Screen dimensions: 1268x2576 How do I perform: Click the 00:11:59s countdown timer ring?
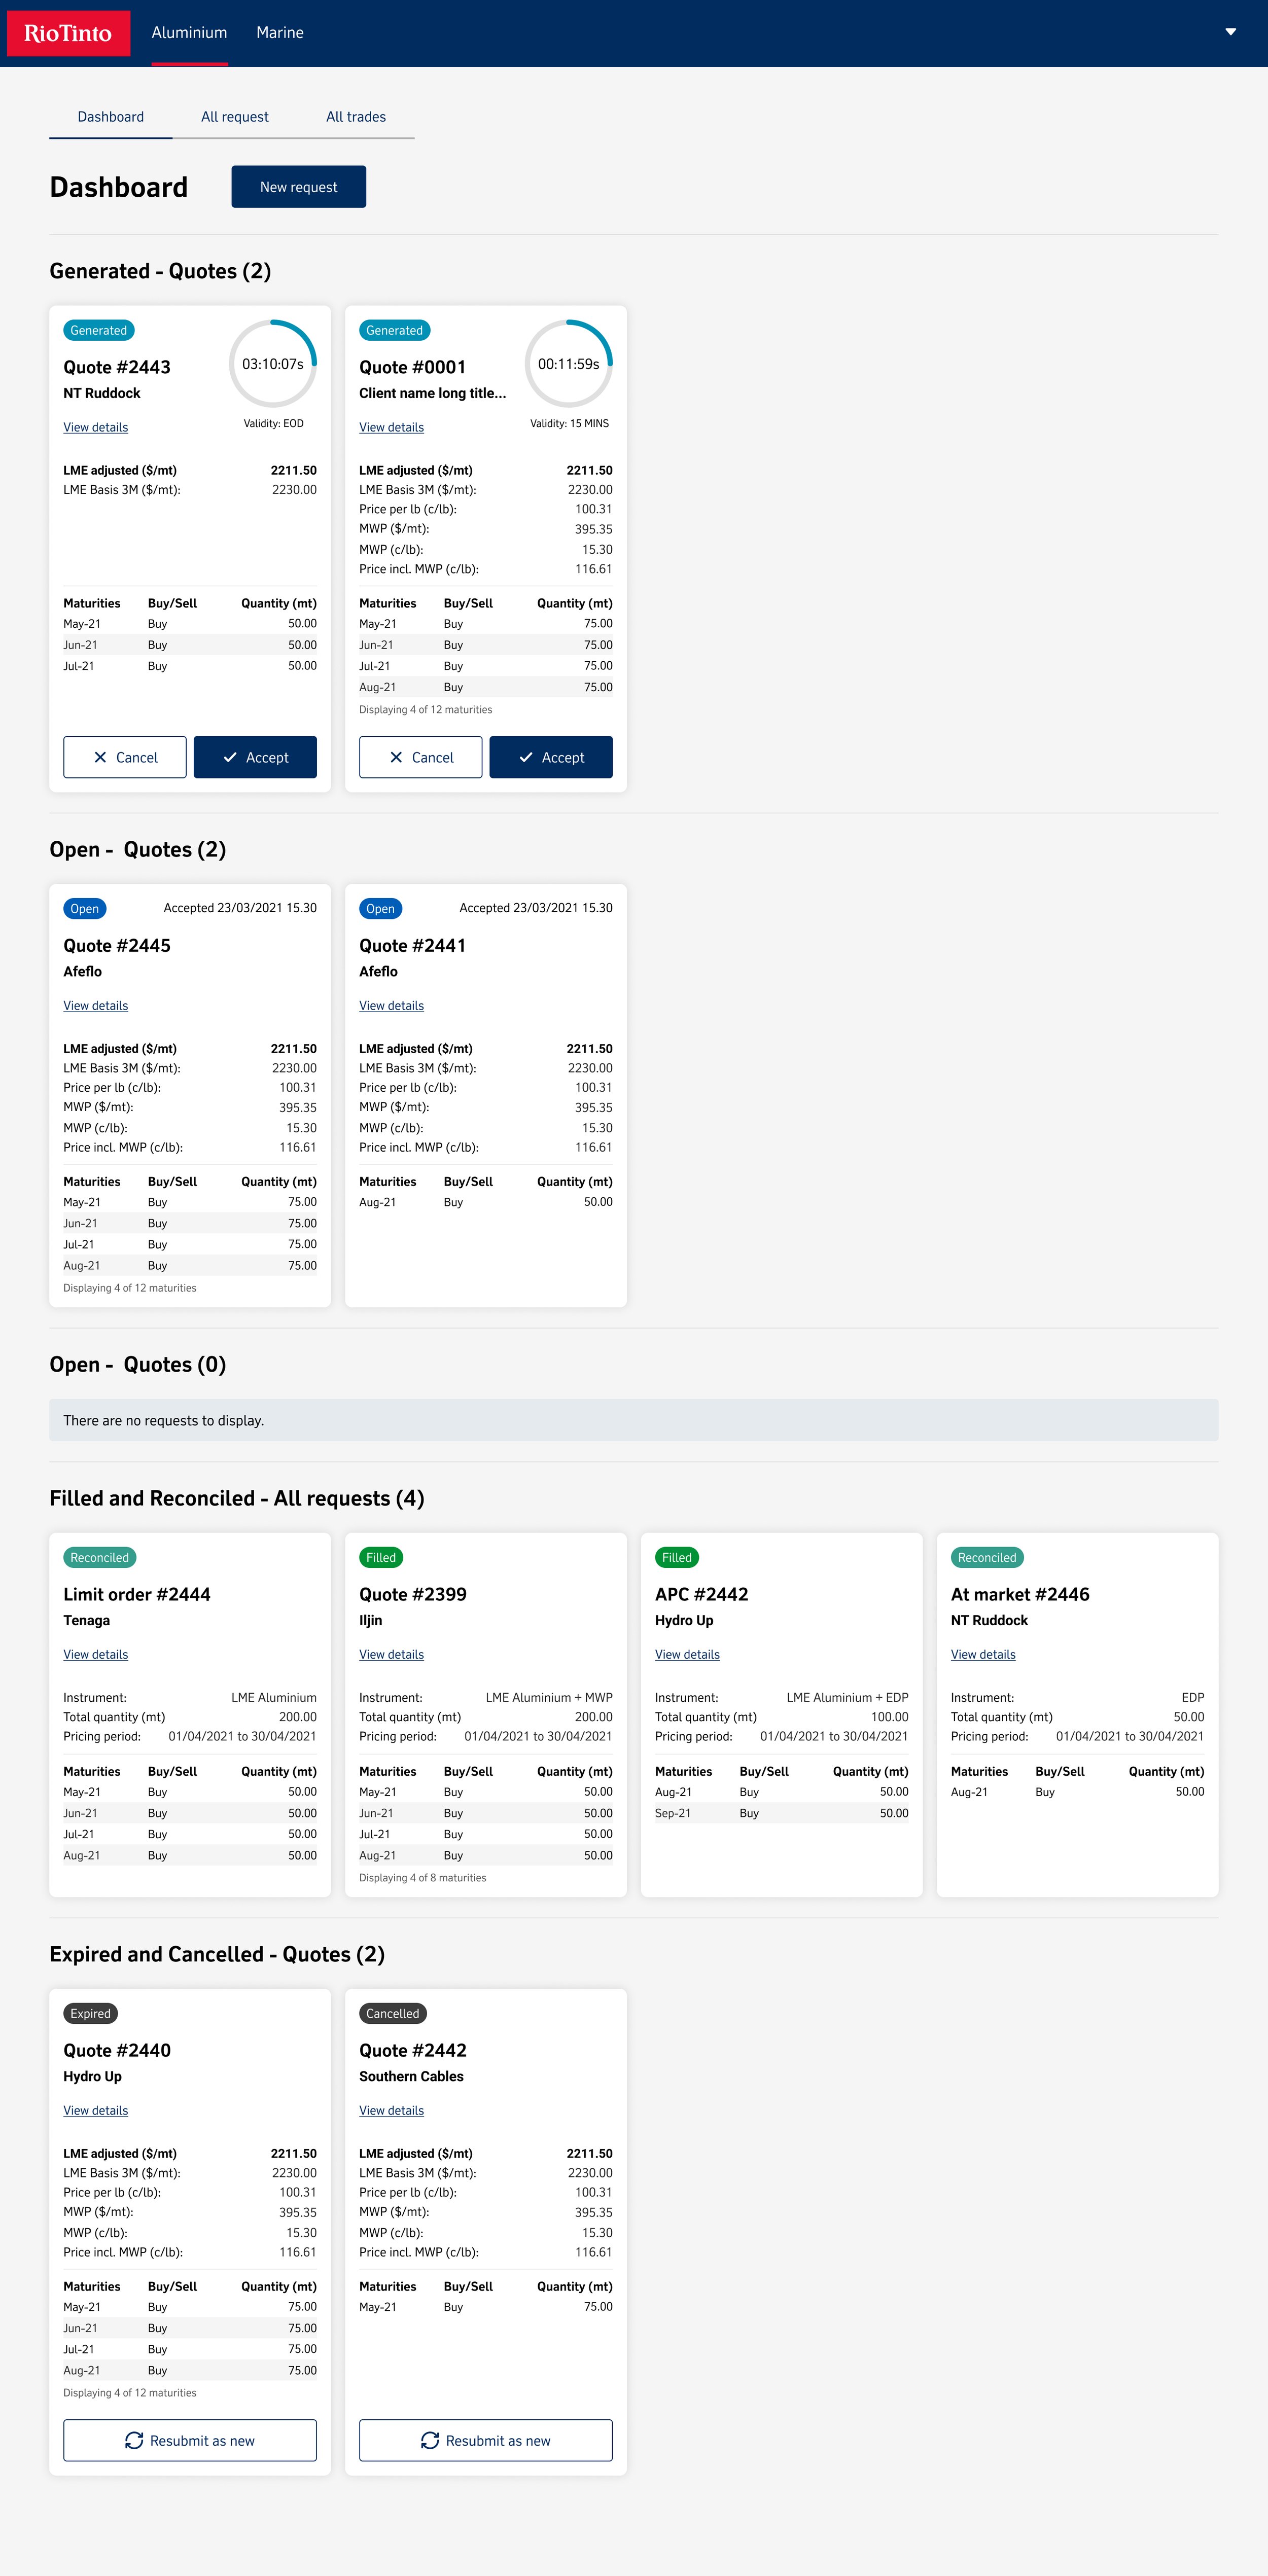point(569,364)
